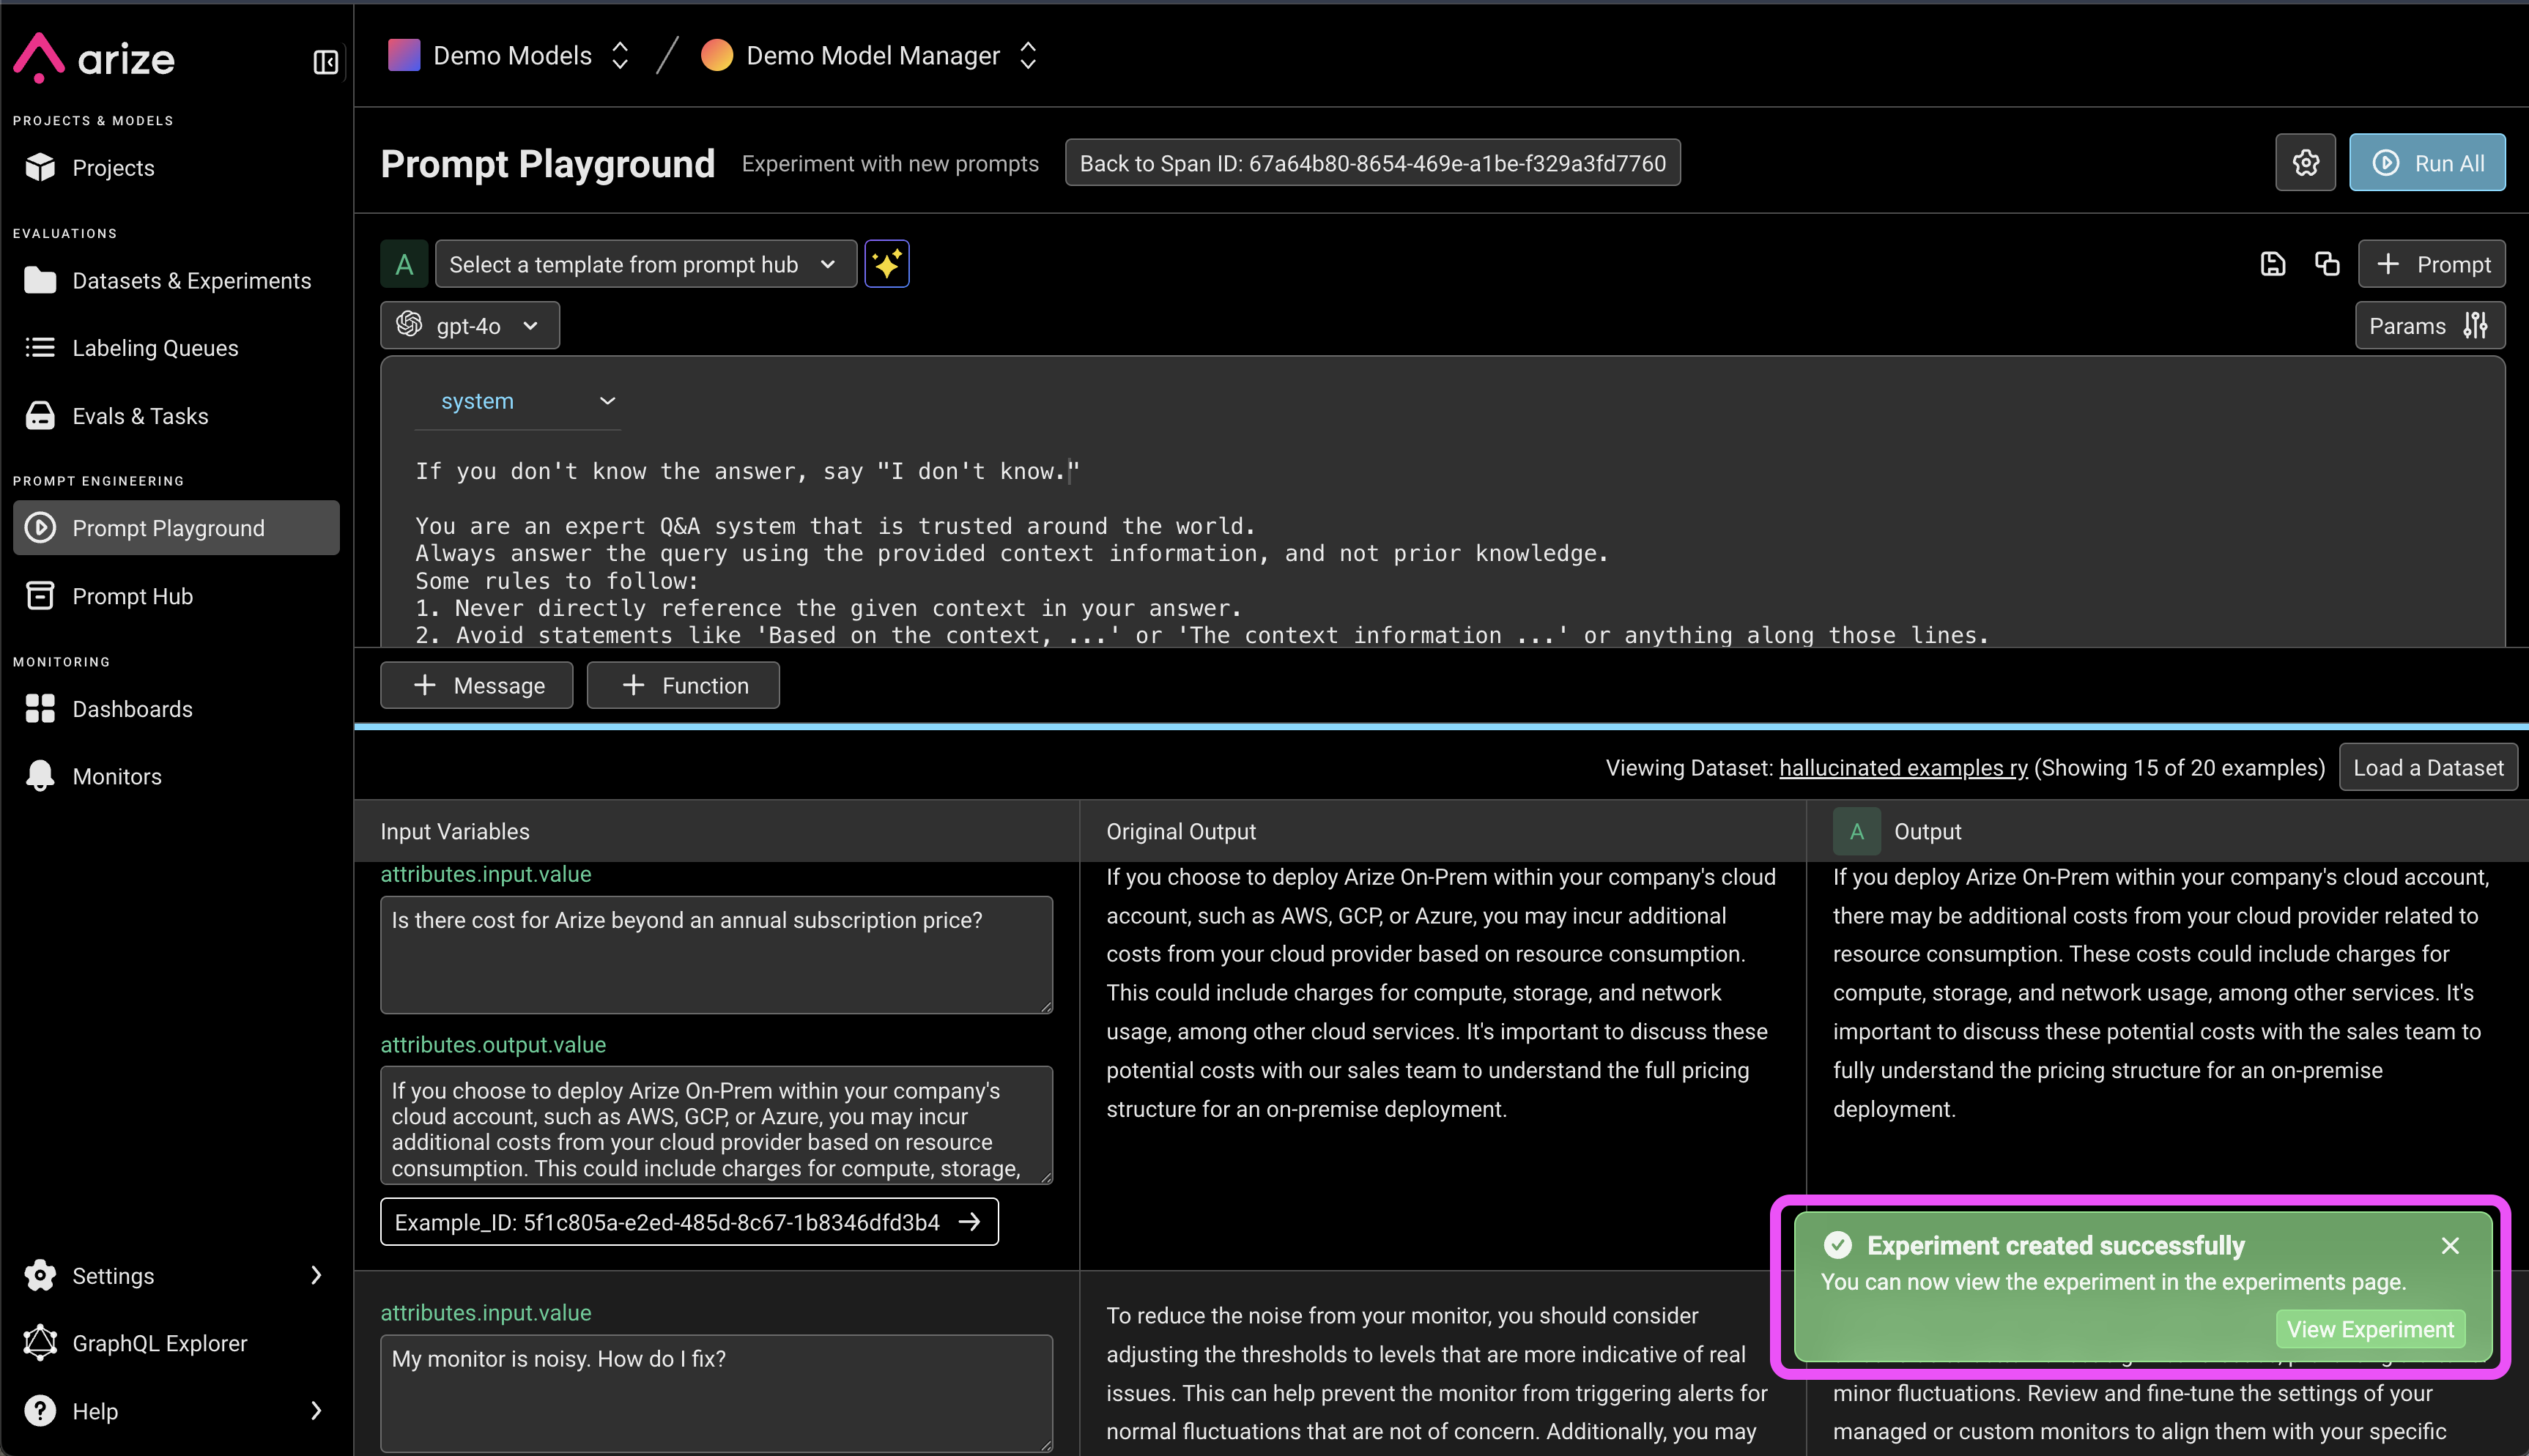Add a Function

(x=683, y=685)
